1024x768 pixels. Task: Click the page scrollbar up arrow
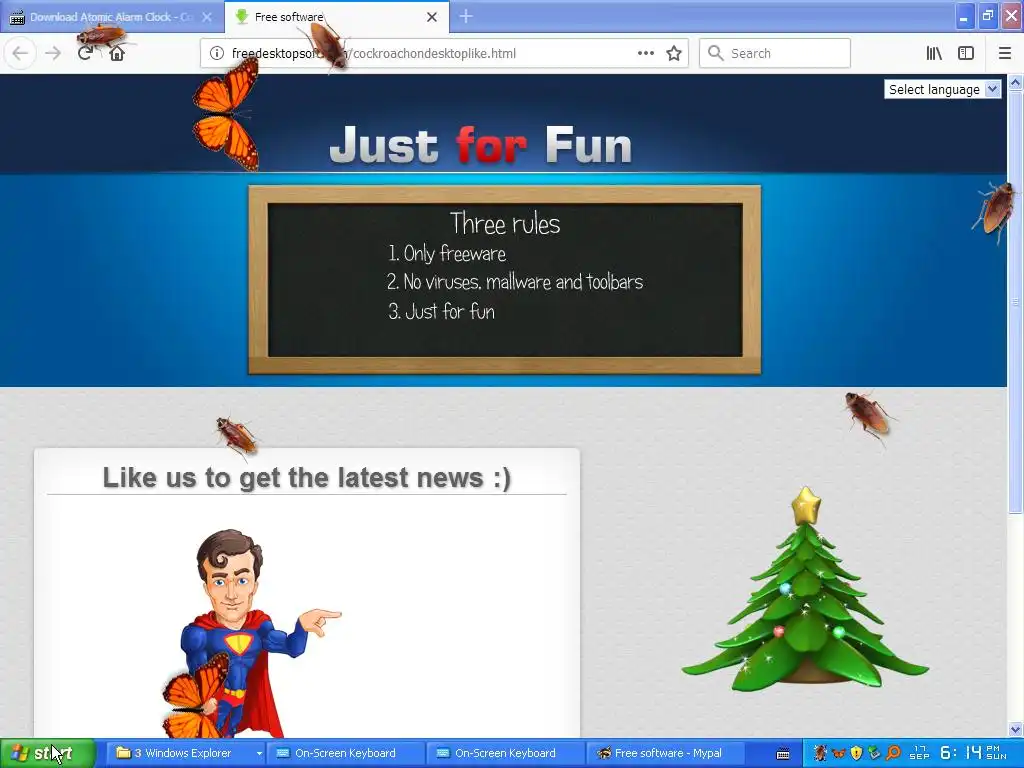click(x=1015, y=82)
